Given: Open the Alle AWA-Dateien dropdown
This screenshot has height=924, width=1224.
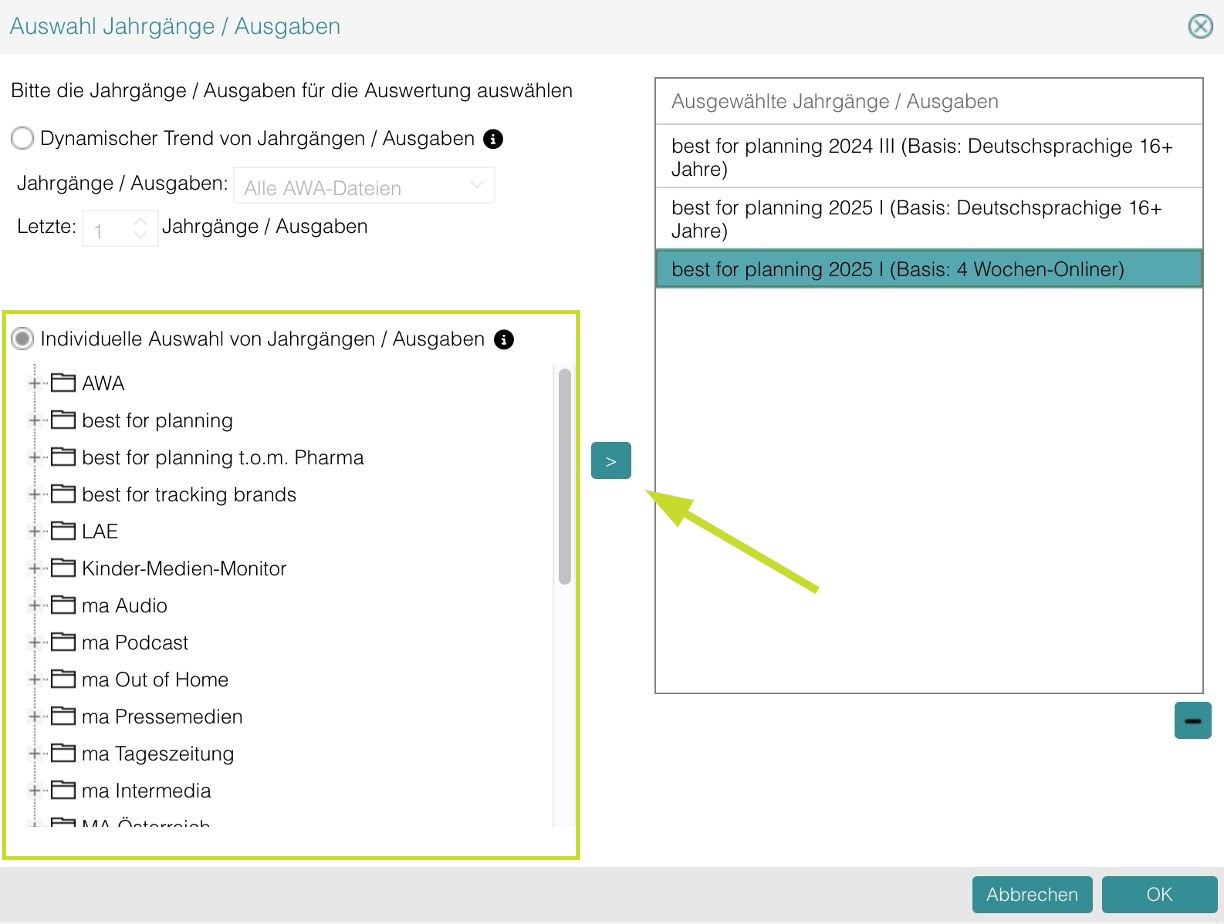Looking at the screenshot, I should tap(364, 187).
